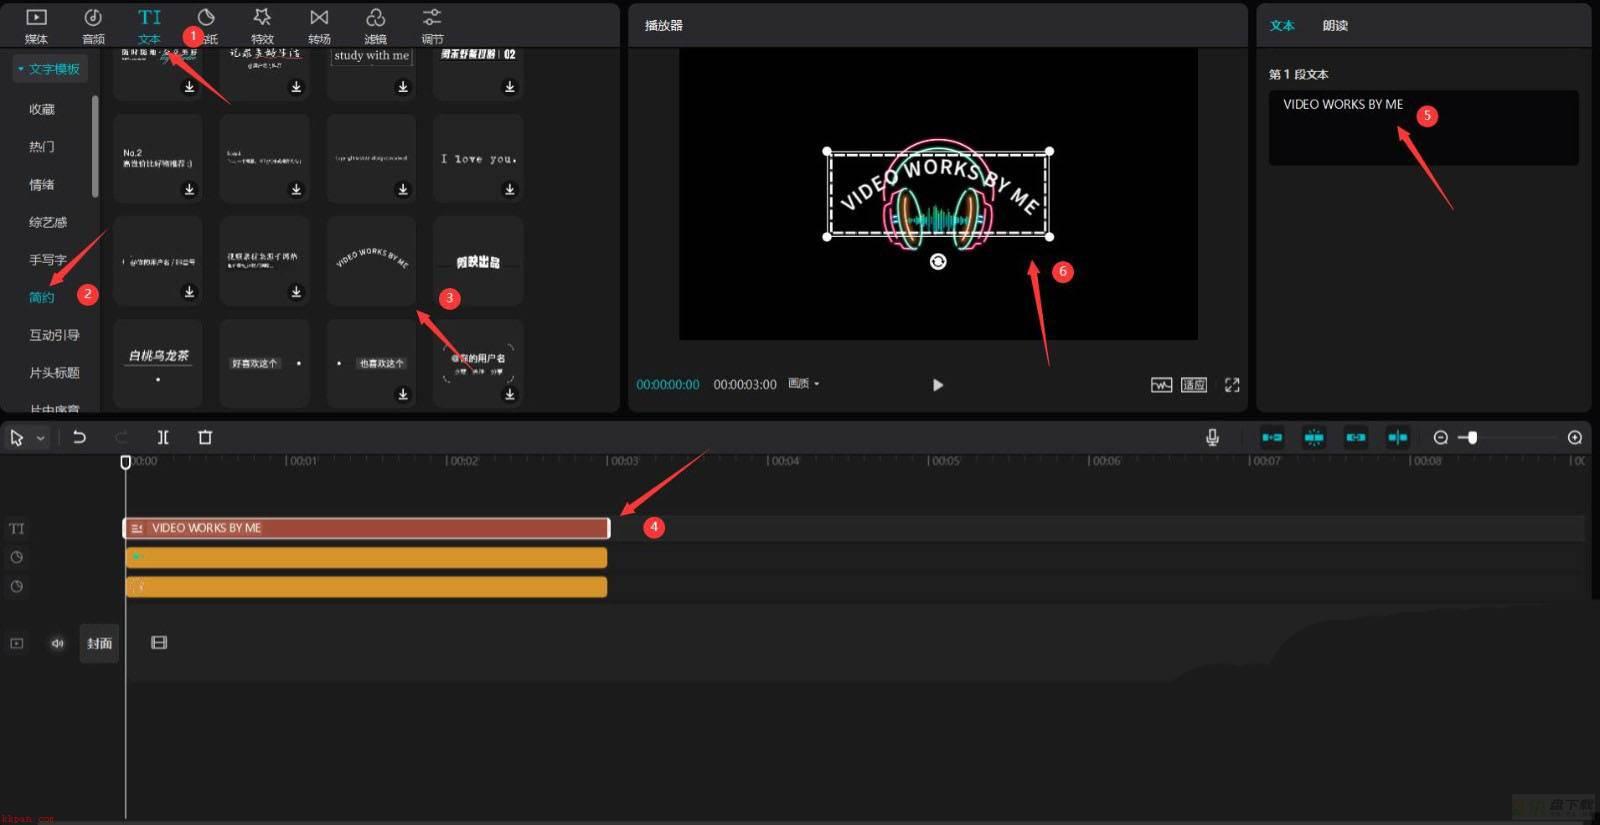Collapse the 文字模板 category expander
The width and height of the screenshot is (1600, 825).
[20, 69]
